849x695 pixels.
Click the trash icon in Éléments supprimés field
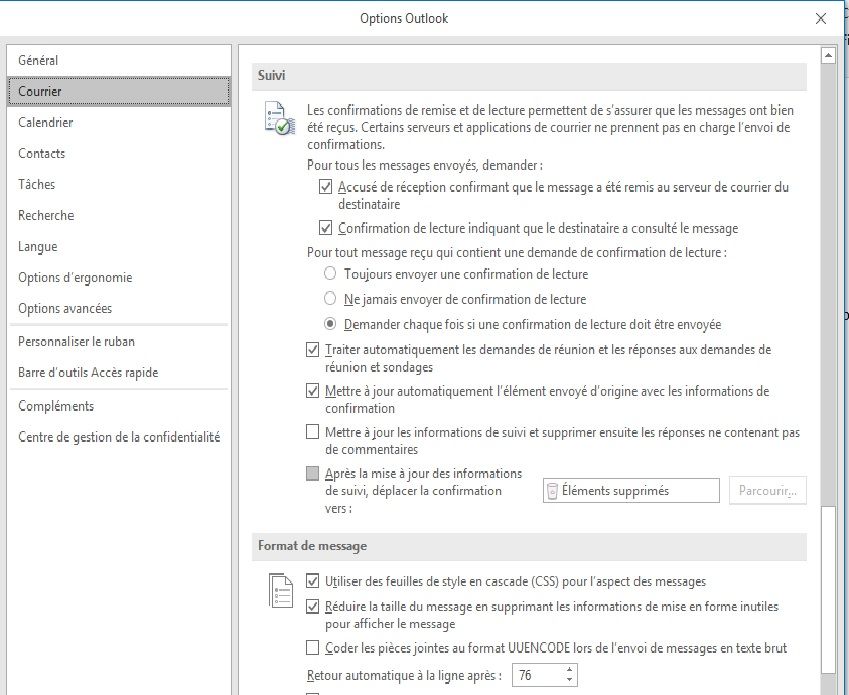[x=552, y=491]
